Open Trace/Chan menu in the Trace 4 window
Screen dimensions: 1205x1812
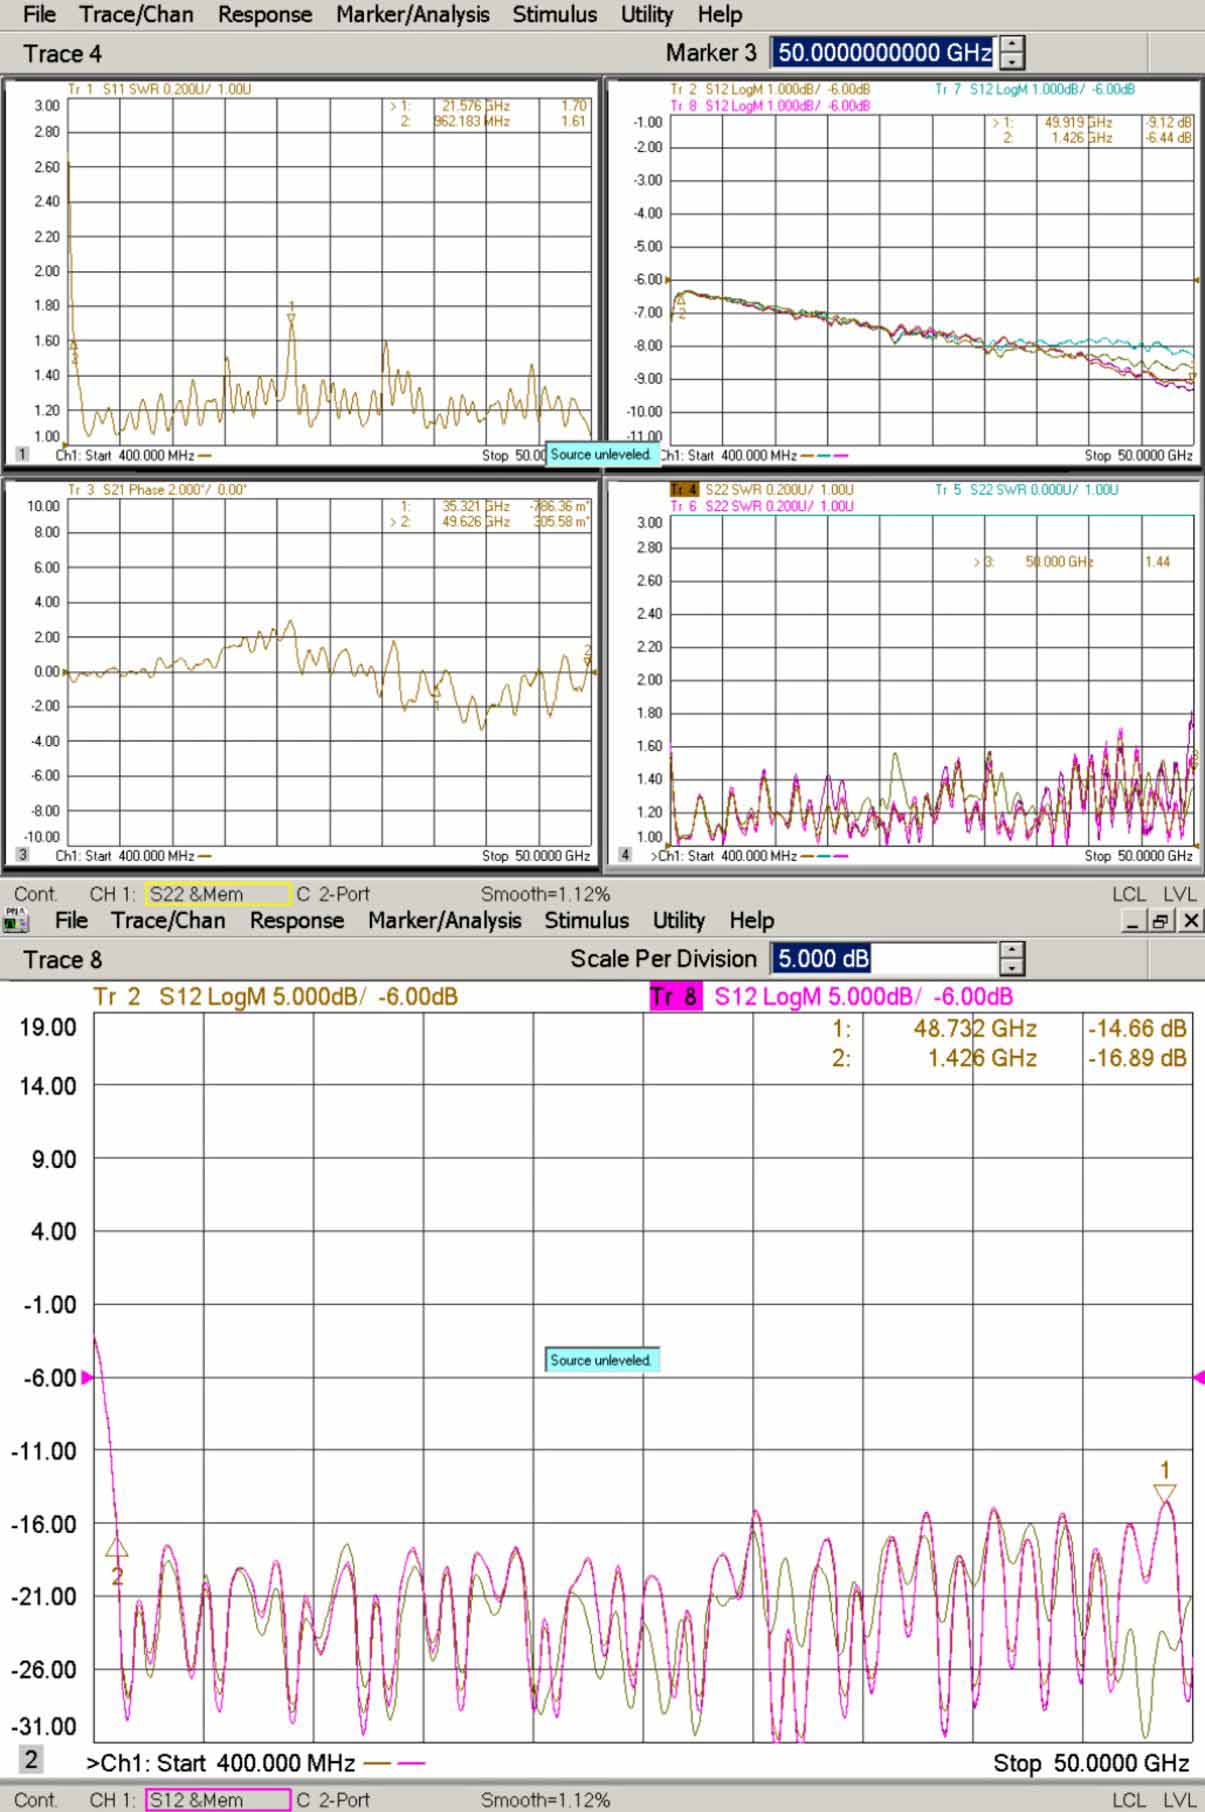click(136, 15)
